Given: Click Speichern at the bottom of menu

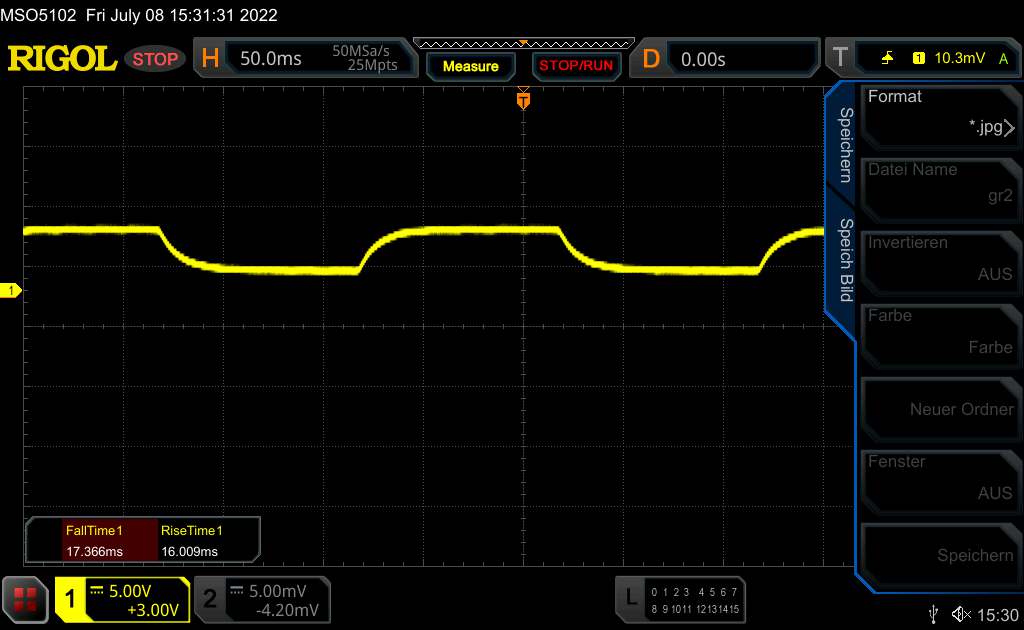Looking at the screenshot, I should (x=940, y=555).
